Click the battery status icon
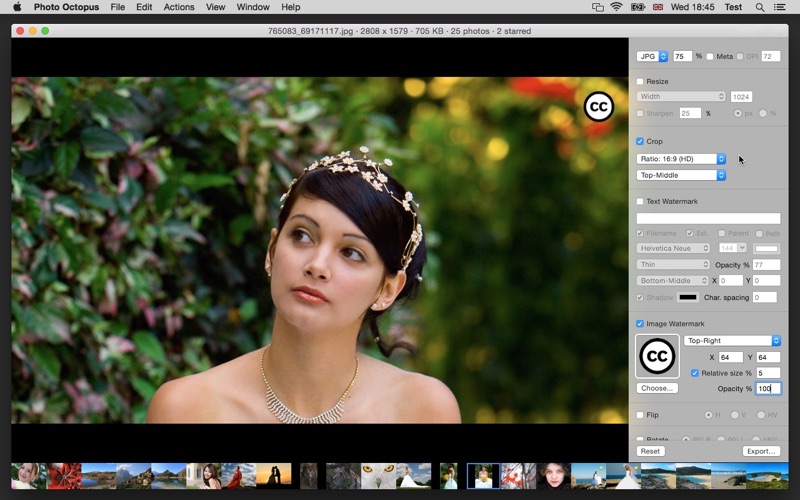The width and height of the screenshot is (800, 500). pos(638,7)
